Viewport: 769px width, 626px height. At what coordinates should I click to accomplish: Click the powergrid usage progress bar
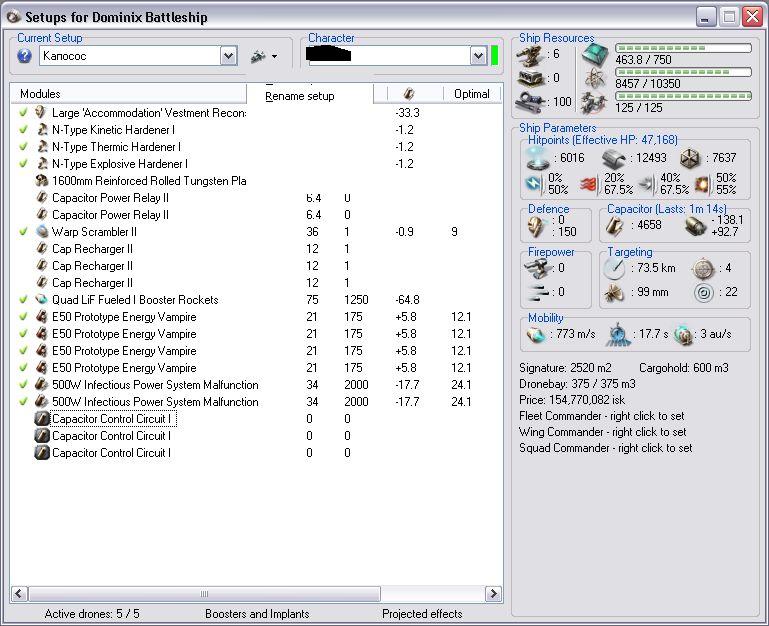pyautogui.click(x=683, y=72)
